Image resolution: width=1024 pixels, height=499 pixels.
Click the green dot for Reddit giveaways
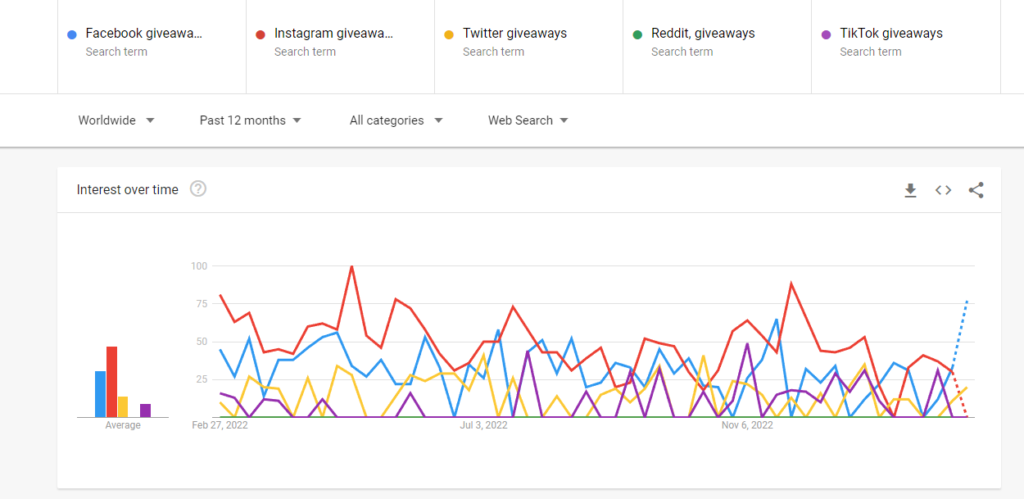coord(637,34)
